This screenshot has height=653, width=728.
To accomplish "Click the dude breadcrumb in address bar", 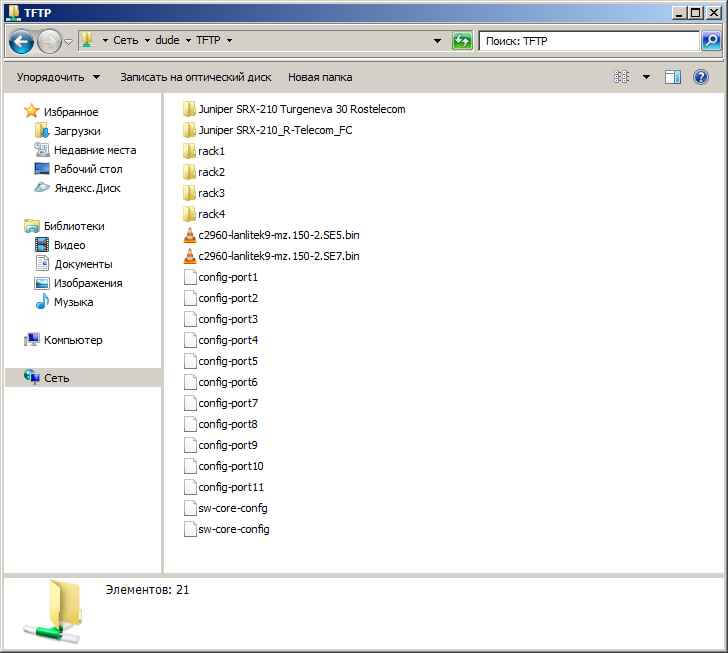I will pos(167,40).
